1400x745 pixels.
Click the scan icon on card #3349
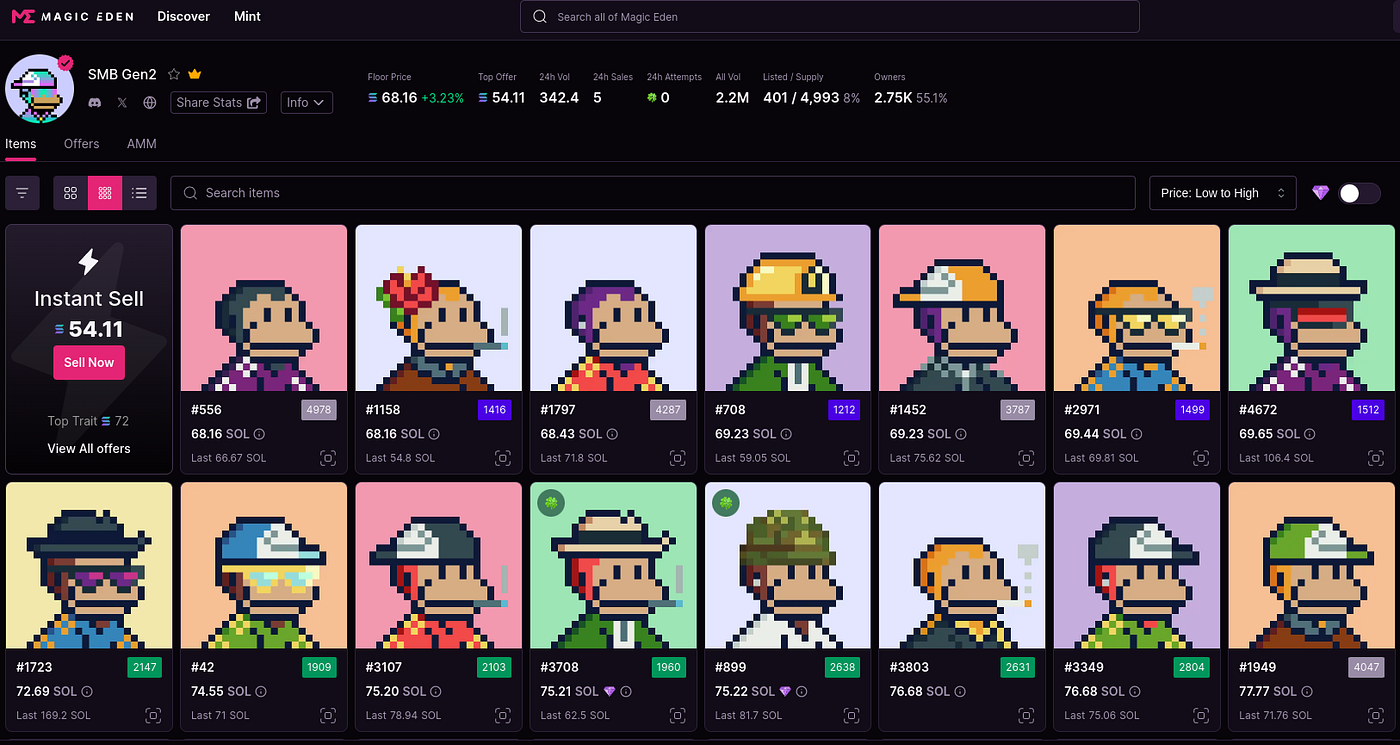tap(1200, 716)
